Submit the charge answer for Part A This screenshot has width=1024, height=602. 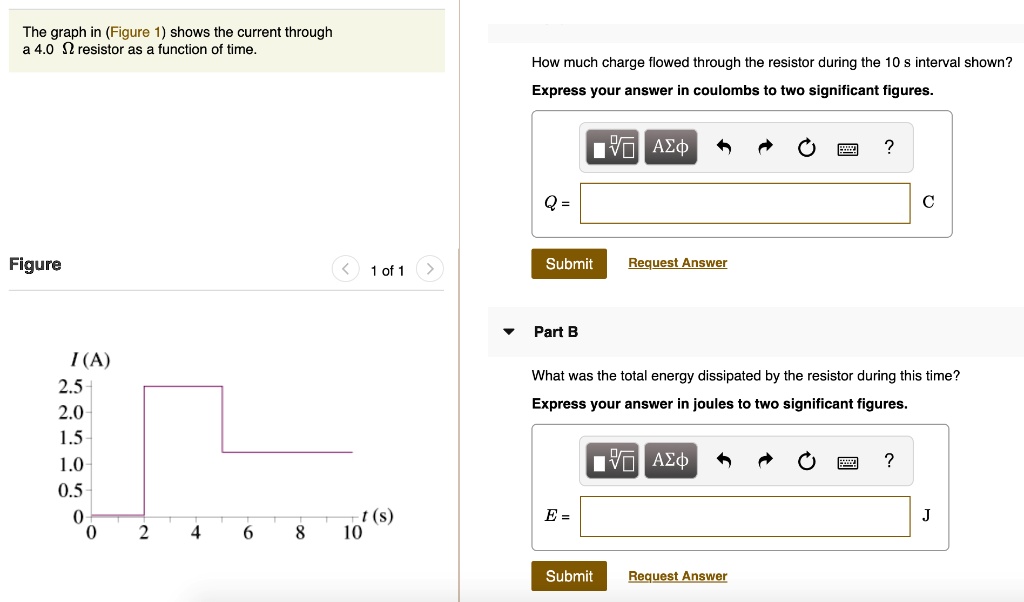(x=568, y=263)
